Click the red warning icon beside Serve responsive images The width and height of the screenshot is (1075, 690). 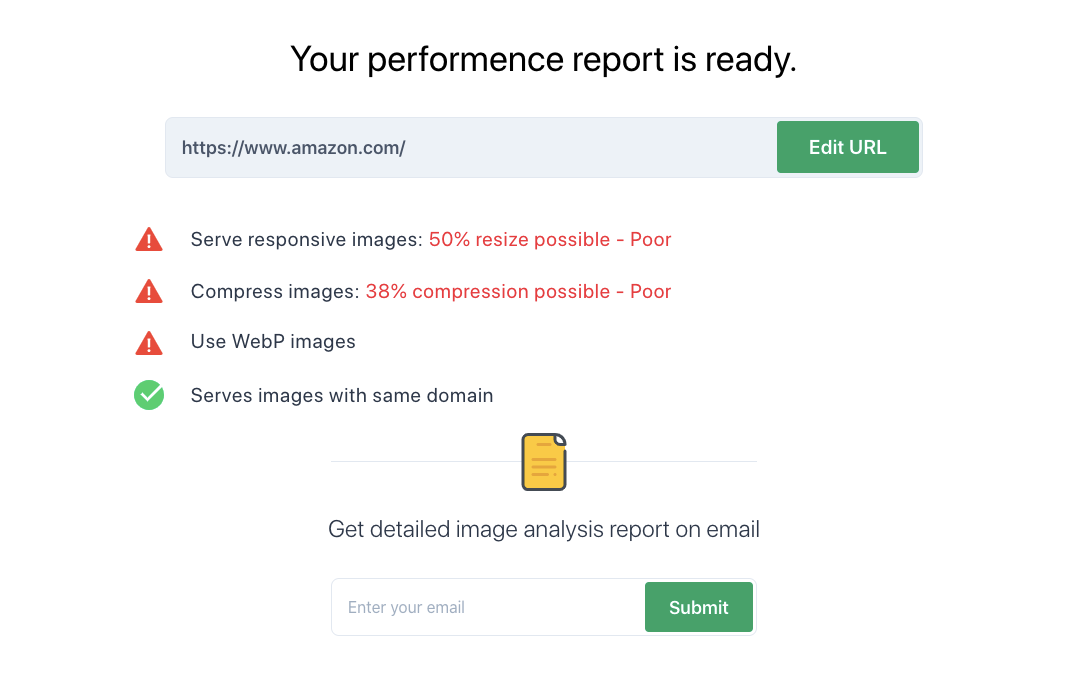pyautogui.click(x=149, y=239)
